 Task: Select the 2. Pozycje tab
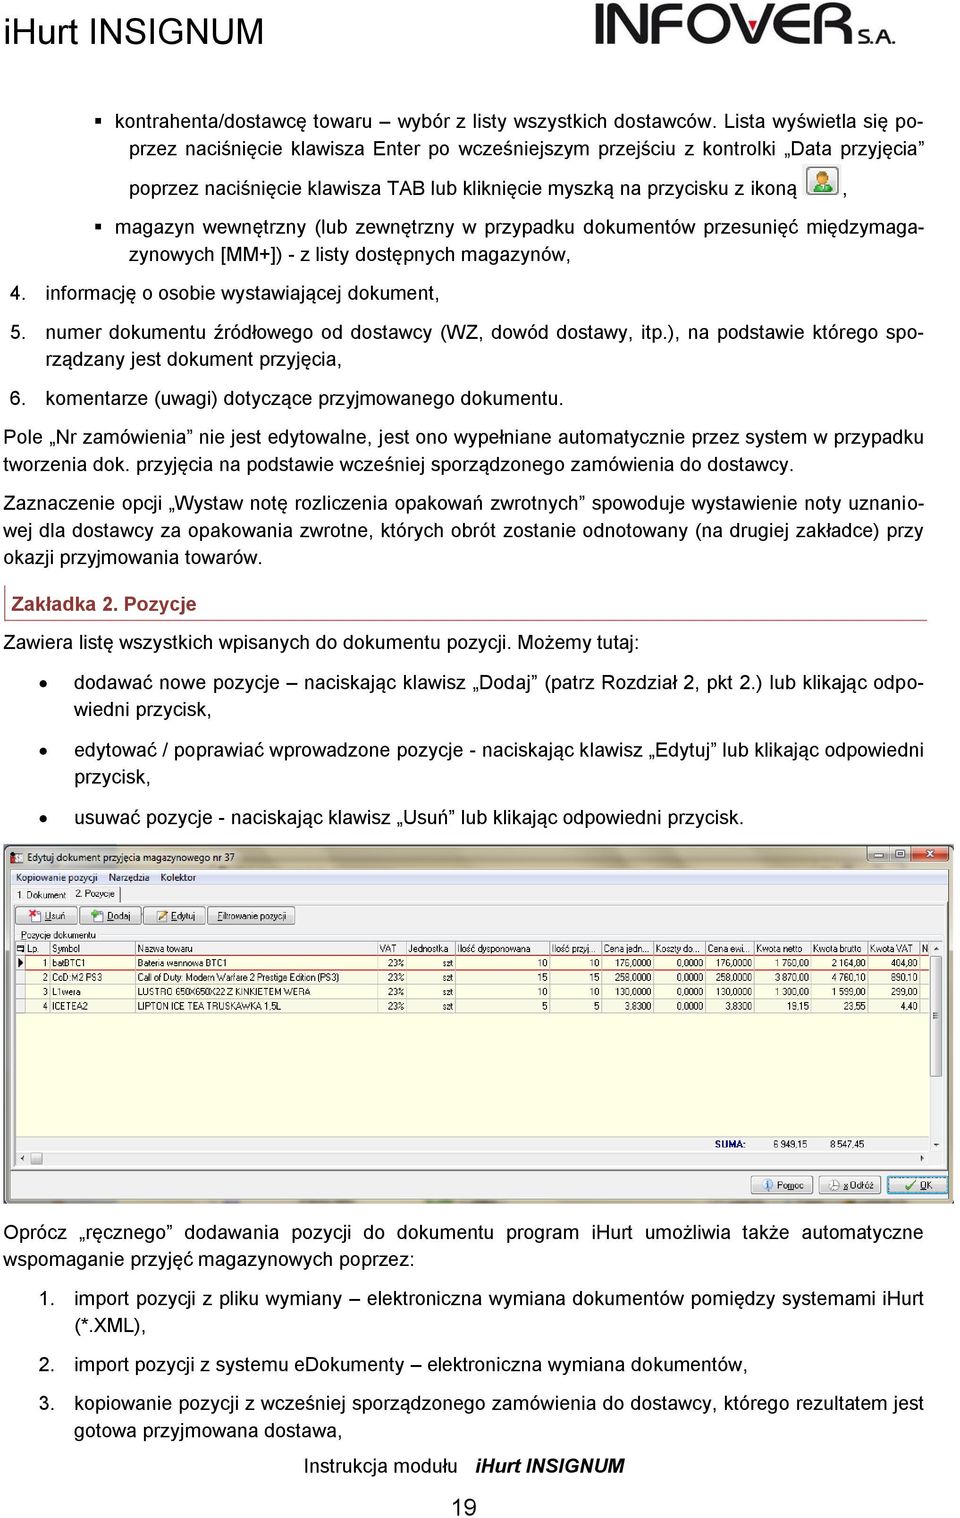(95, 893)
